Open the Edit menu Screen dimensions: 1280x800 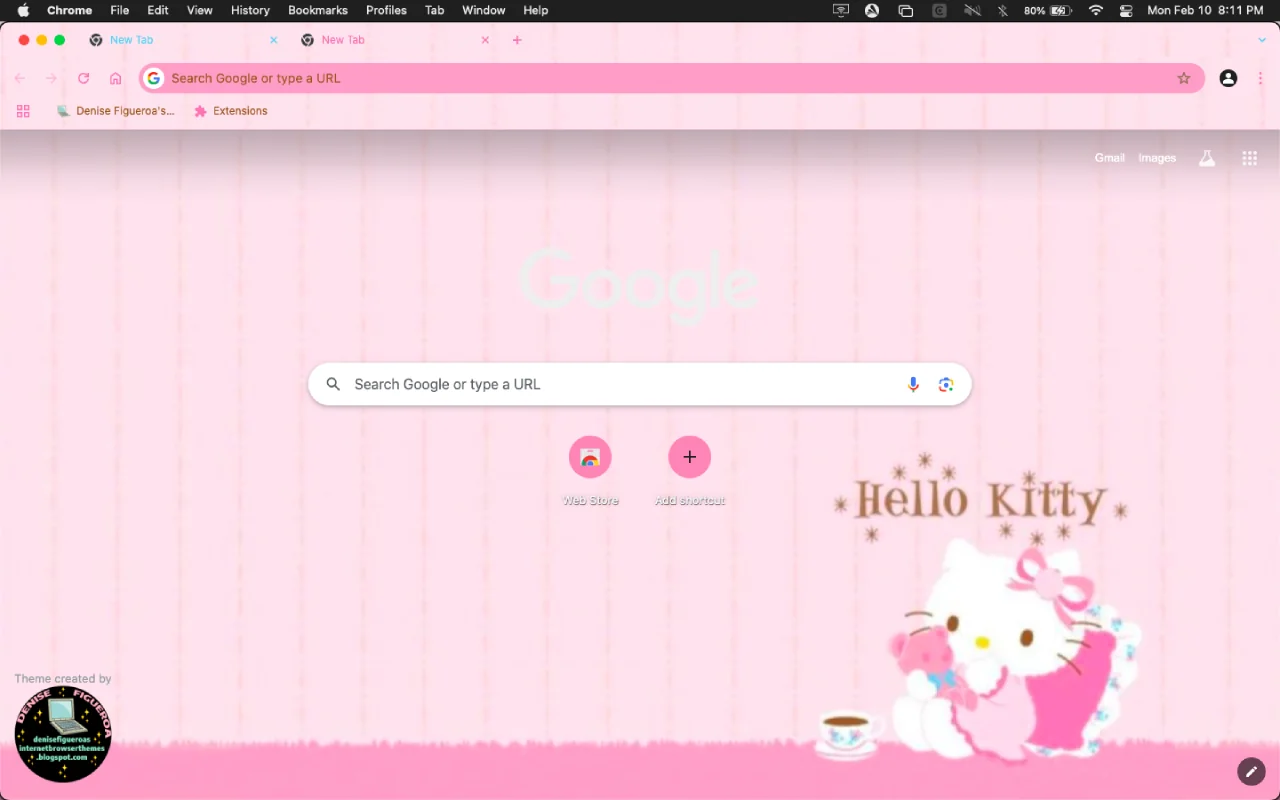point(158,10)
